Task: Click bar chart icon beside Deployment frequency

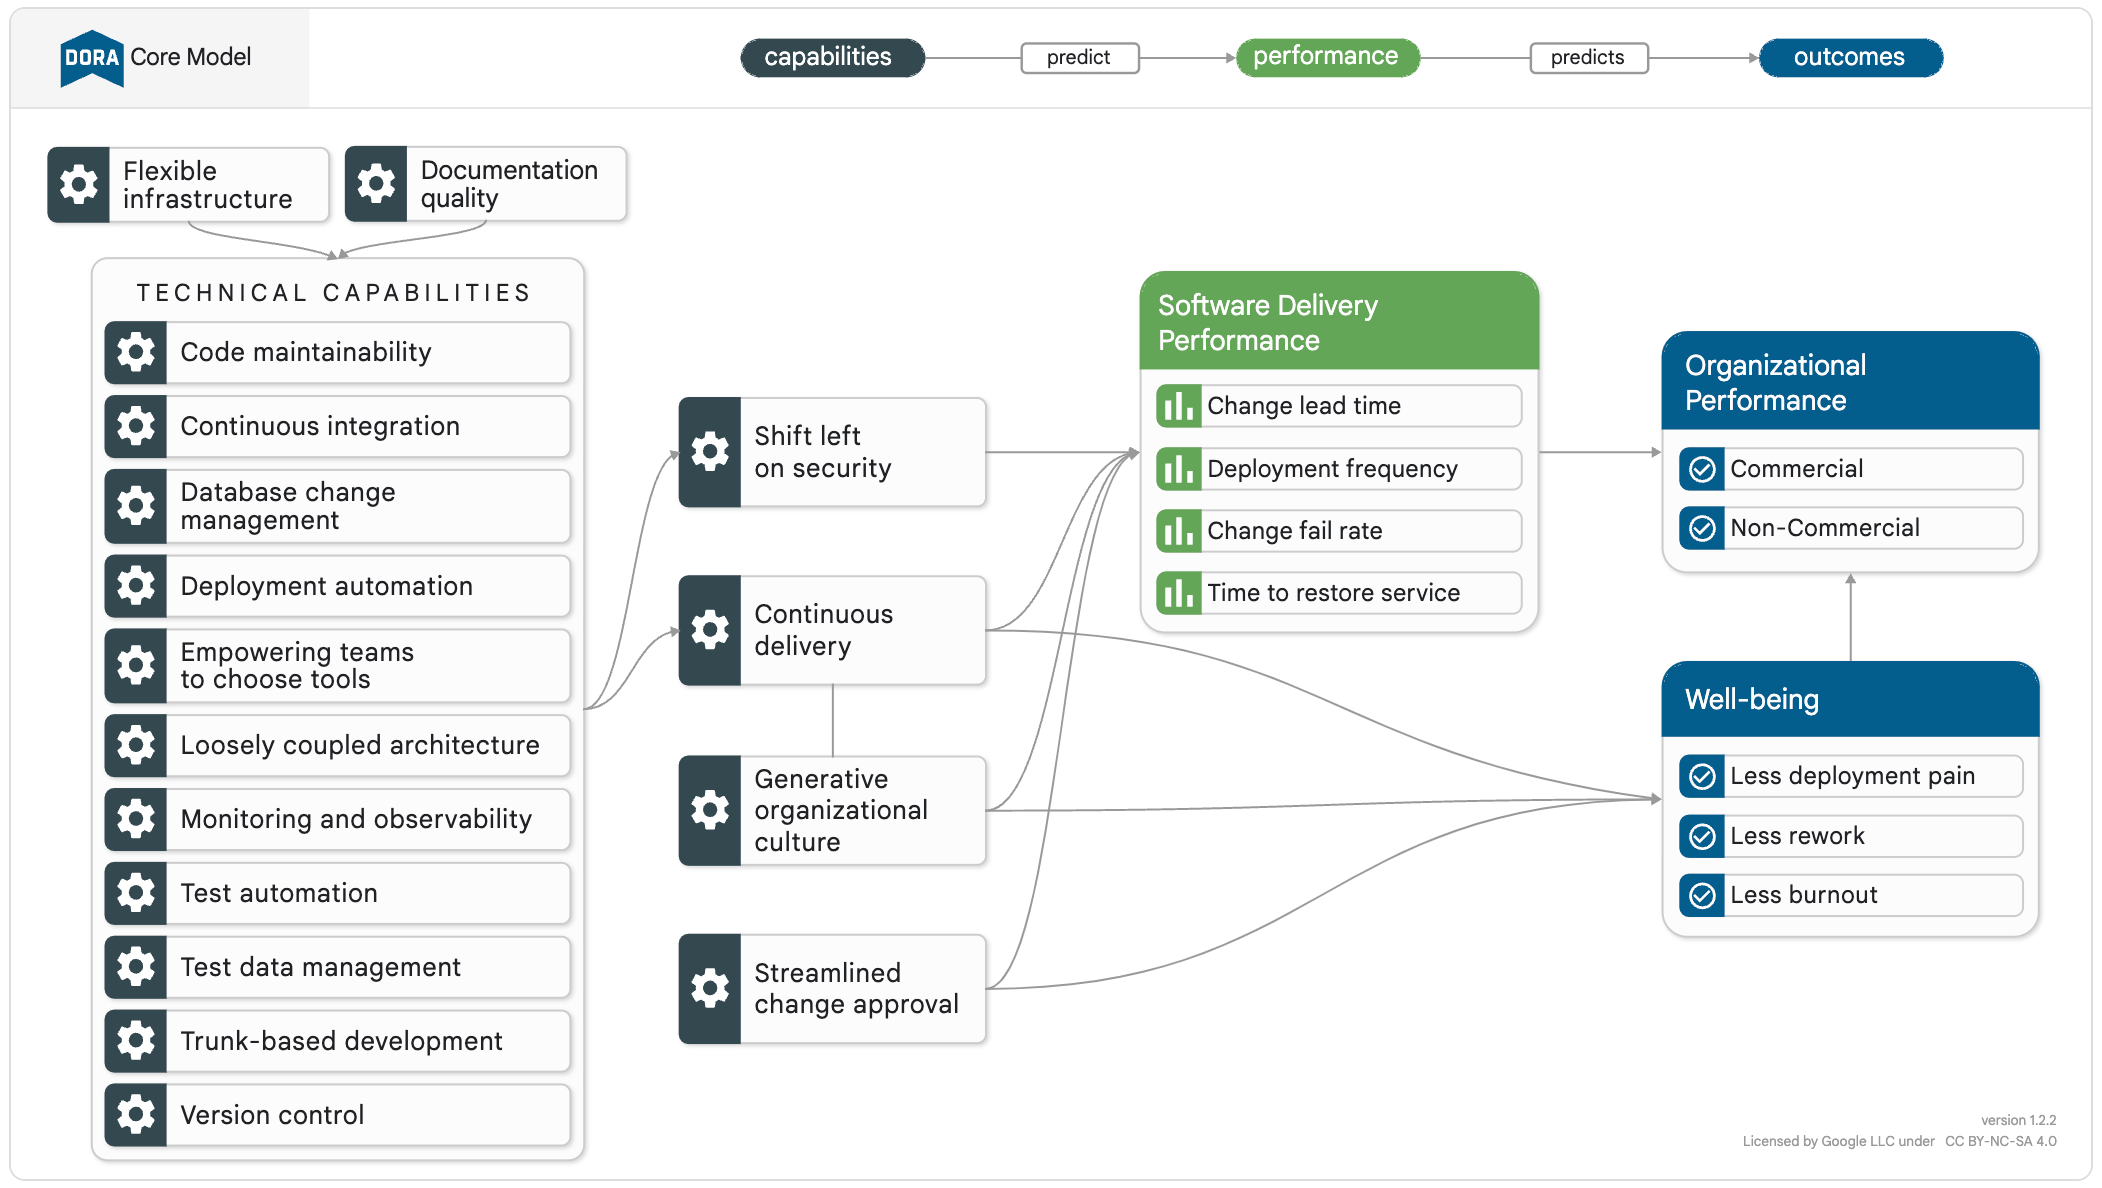Action: coord(1178,469)
